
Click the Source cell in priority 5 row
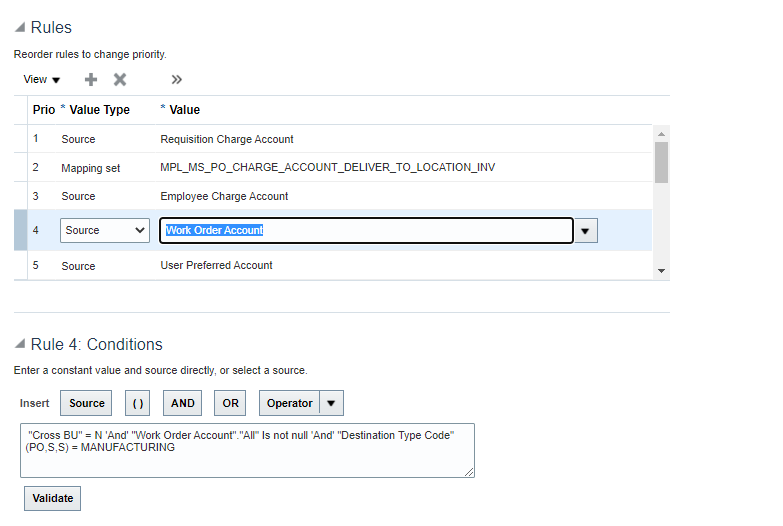[x=78, y=266]
